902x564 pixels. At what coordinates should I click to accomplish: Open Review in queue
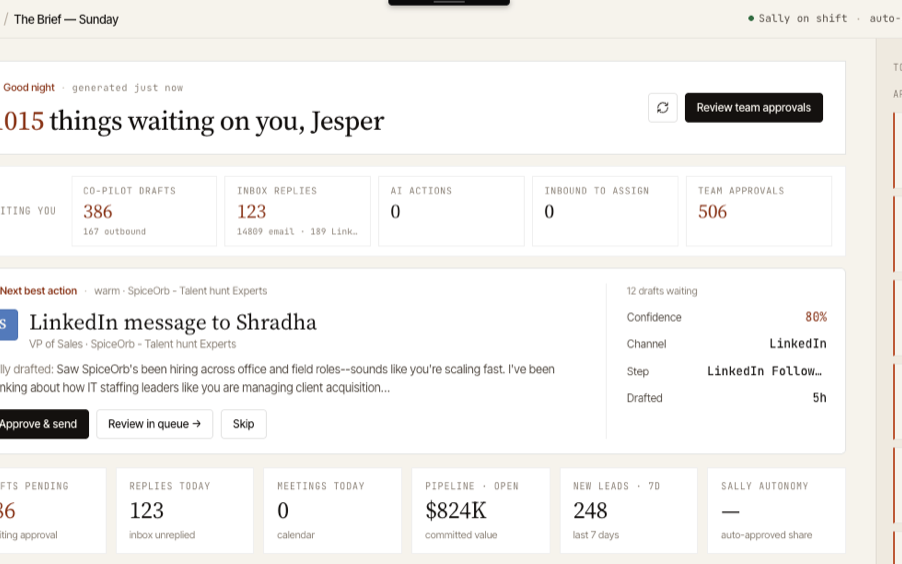pyautogui.click(x=154, y=424)
